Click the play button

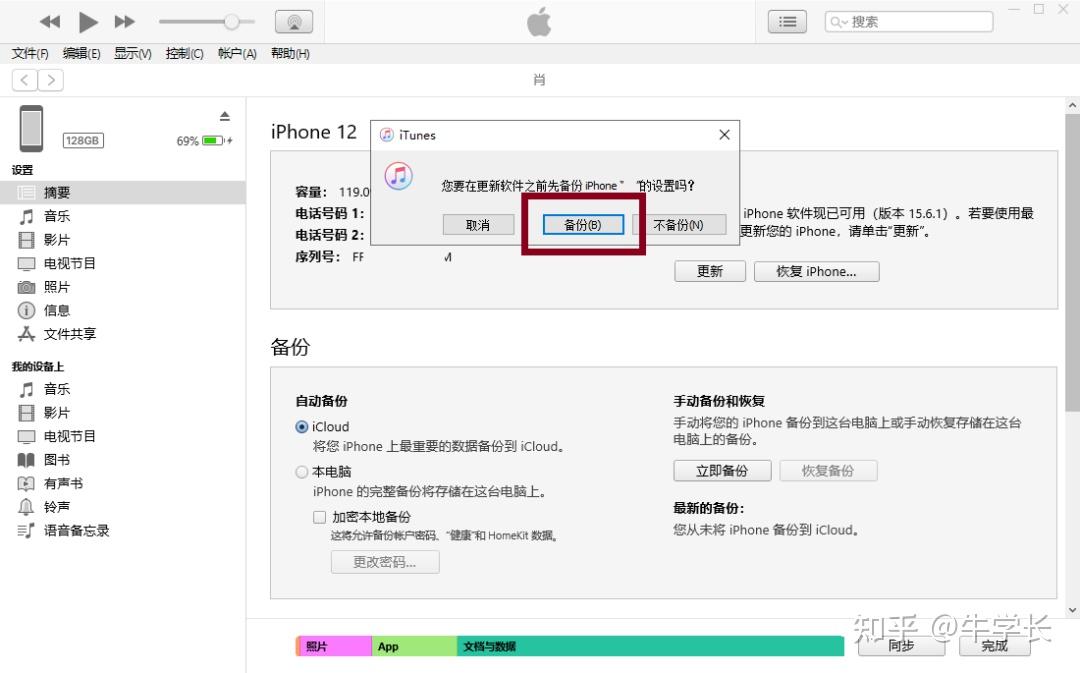point(87,22)
